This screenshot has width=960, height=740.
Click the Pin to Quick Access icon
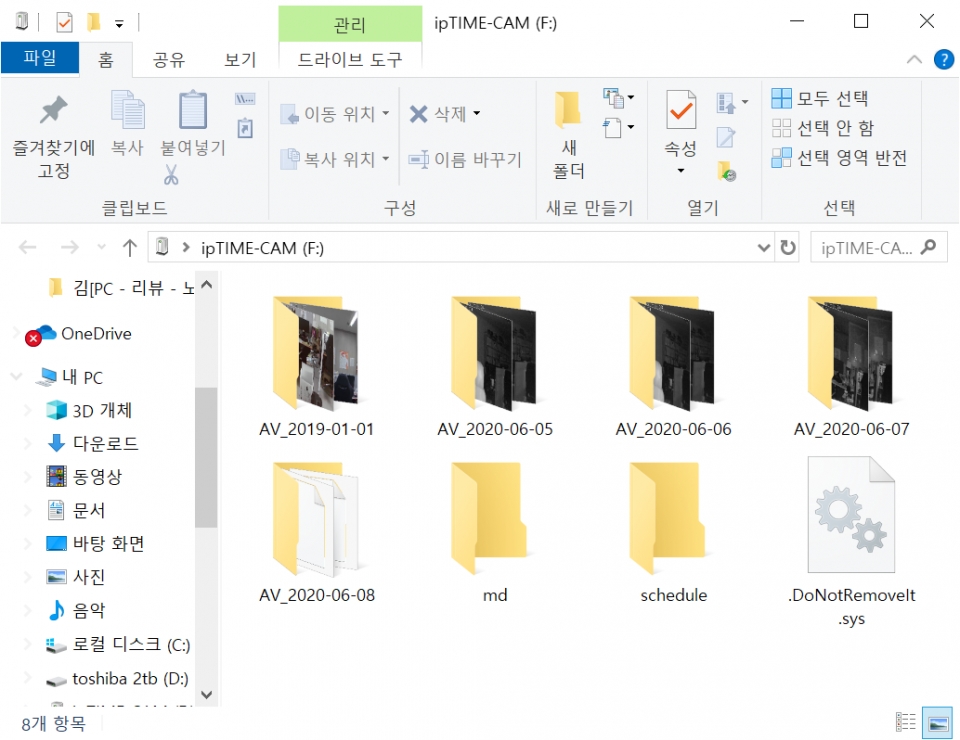(53, 112)
